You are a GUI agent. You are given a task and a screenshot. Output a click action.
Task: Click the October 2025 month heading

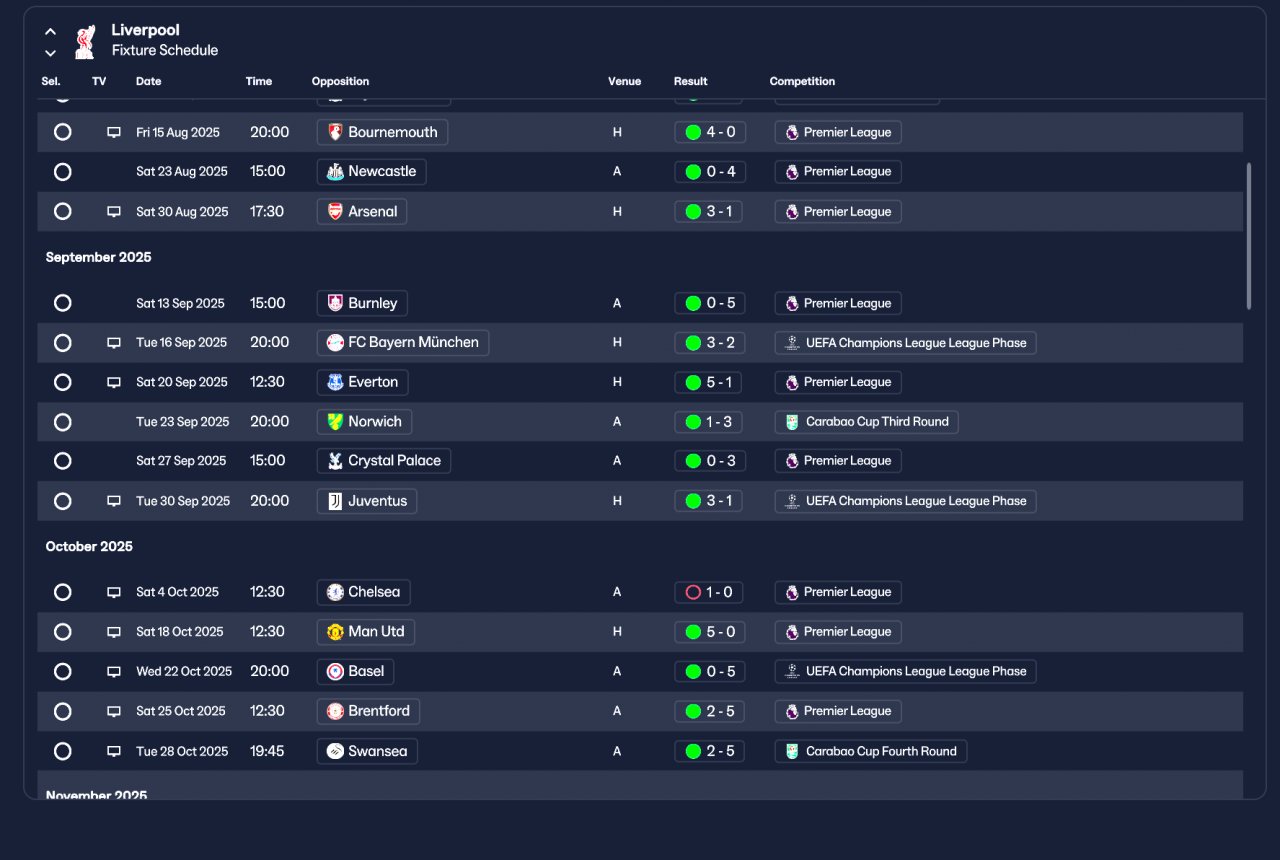pyautogui.click(x=89, y=546)
